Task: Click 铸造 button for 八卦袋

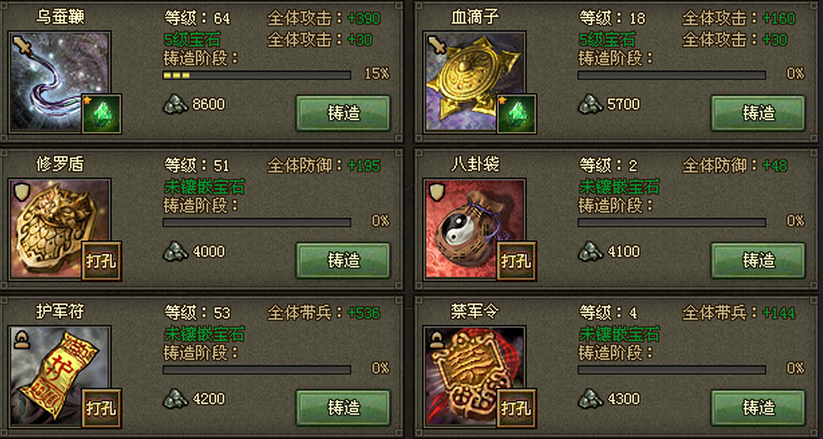Action: point(758,260)
